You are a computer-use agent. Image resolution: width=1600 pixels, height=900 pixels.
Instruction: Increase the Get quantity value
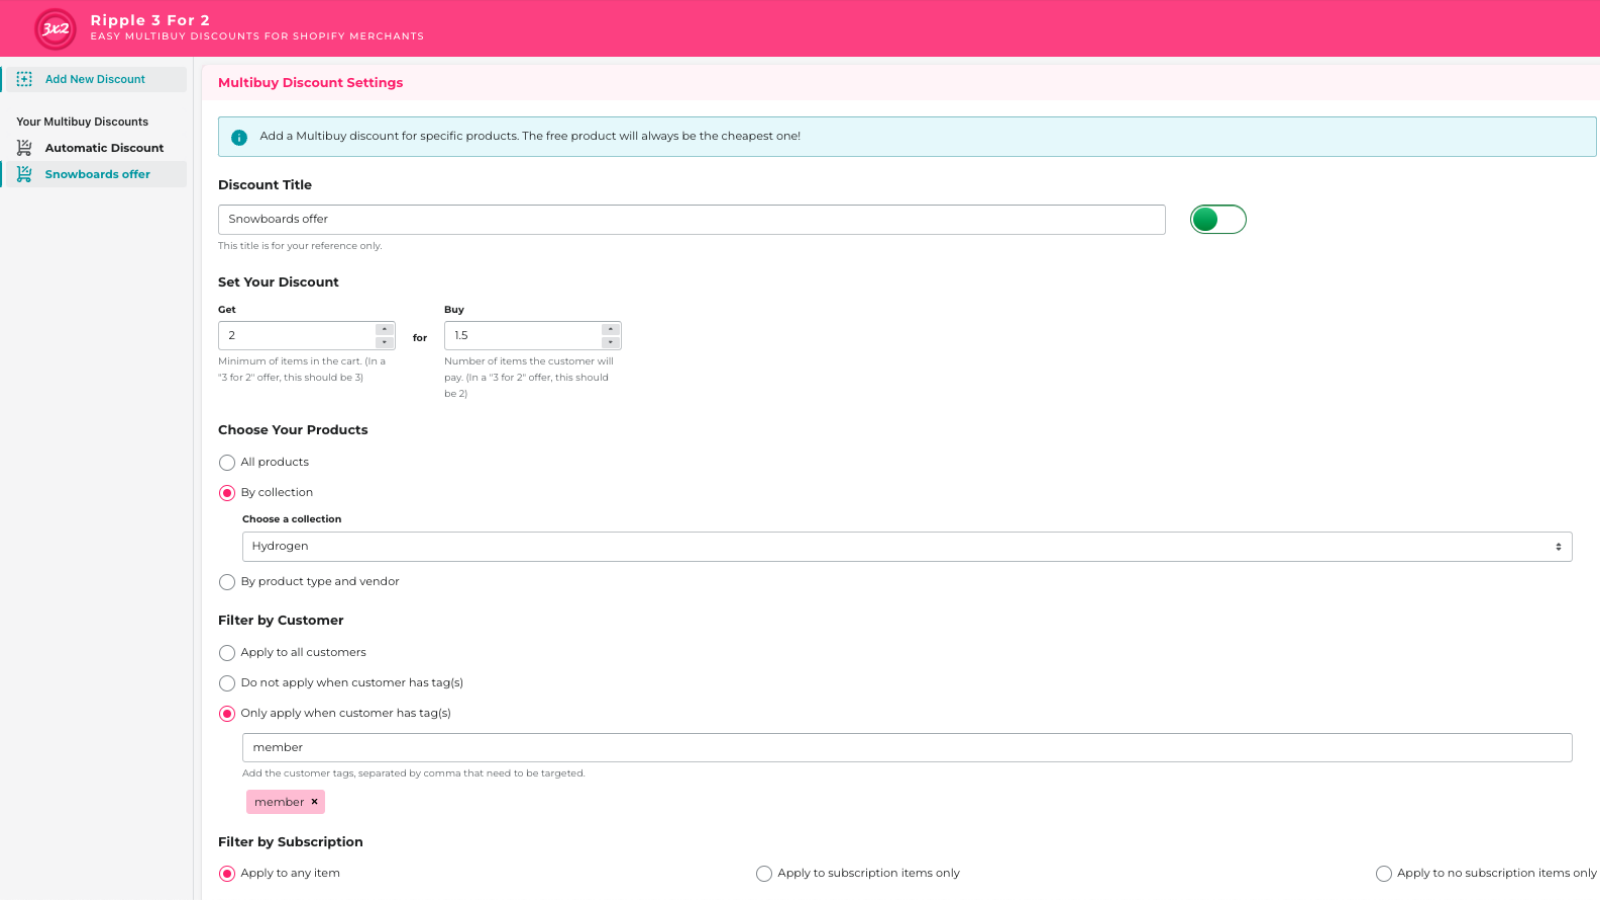[384, 329]
